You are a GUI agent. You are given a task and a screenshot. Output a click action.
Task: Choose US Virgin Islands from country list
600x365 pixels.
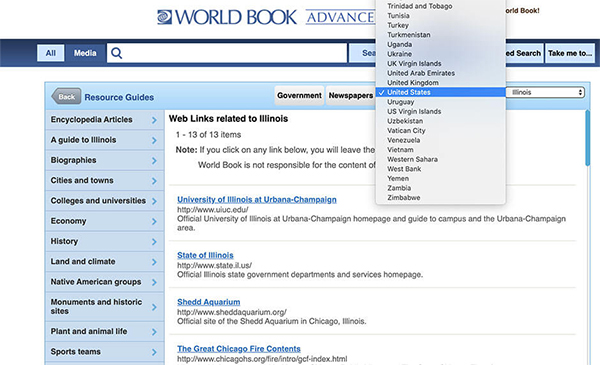click(x=441, y=112)
